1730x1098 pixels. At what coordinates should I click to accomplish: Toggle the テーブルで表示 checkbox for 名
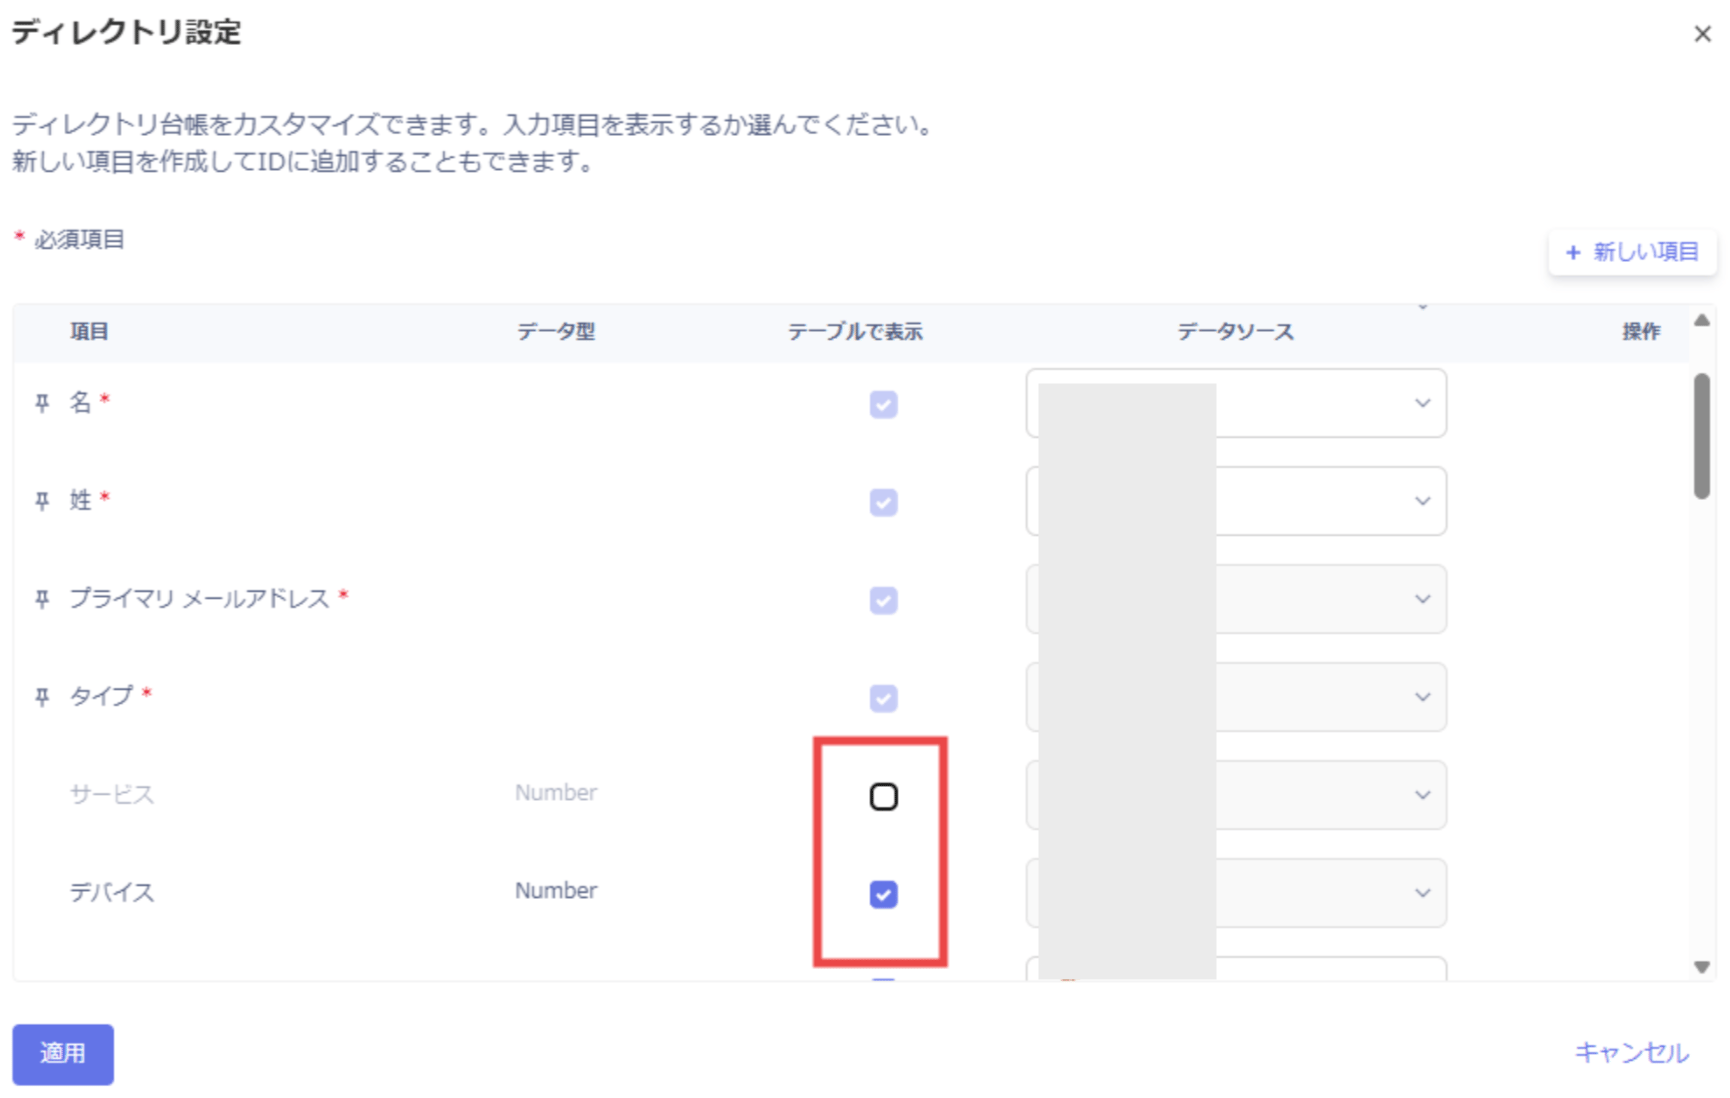click(x=883, y=404)
